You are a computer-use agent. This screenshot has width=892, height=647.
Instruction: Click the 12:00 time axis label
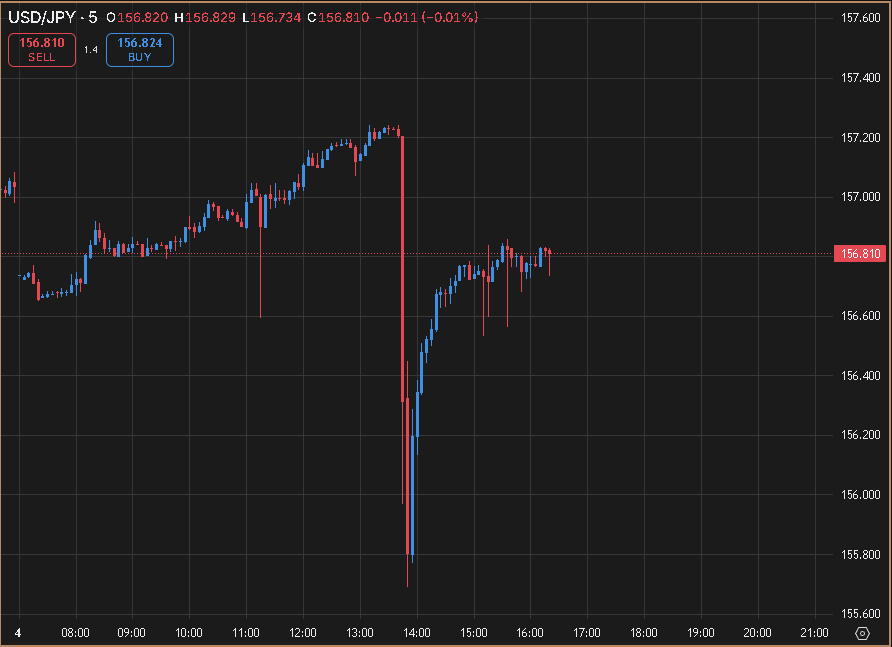303,633
